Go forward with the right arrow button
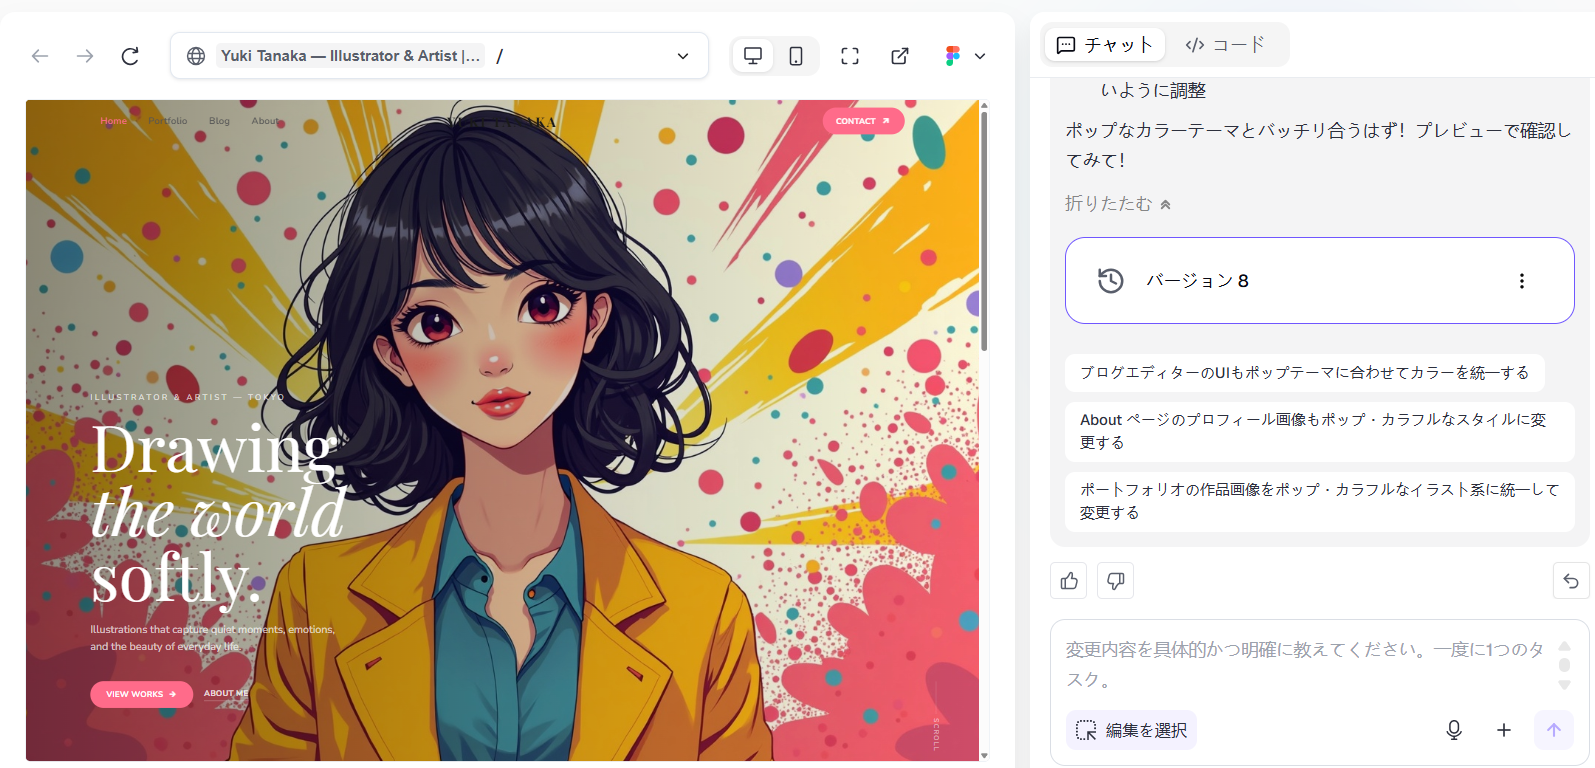Screen dimensions: 1595x768 pos(85,56)
